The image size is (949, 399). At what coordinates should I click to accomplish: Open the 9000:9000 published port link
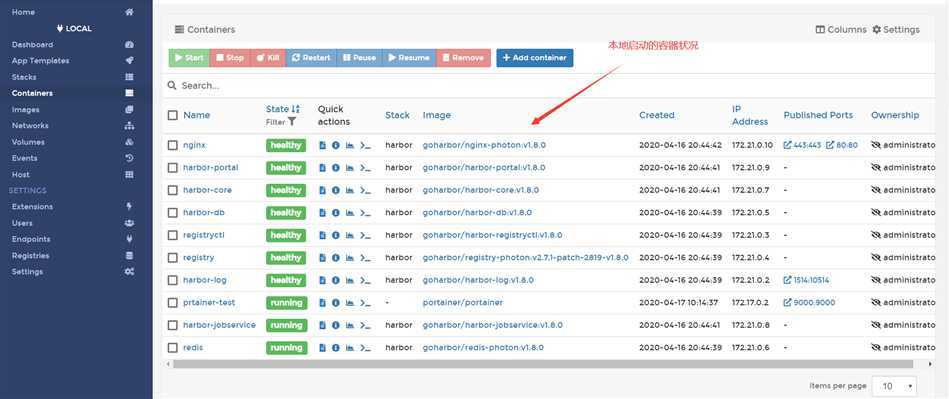809,303
